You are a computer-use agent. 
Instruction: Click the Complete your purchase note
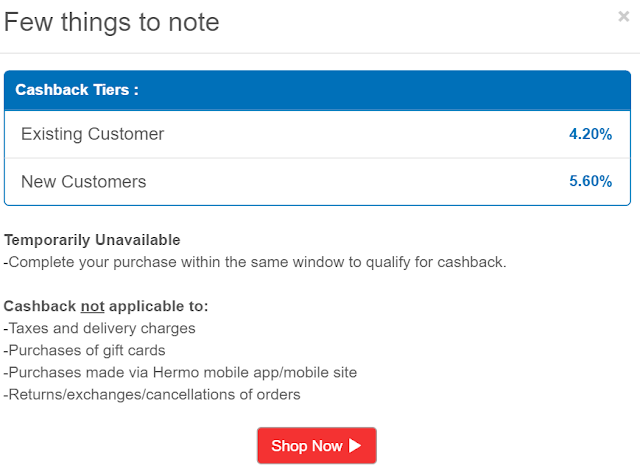[255, 262]
